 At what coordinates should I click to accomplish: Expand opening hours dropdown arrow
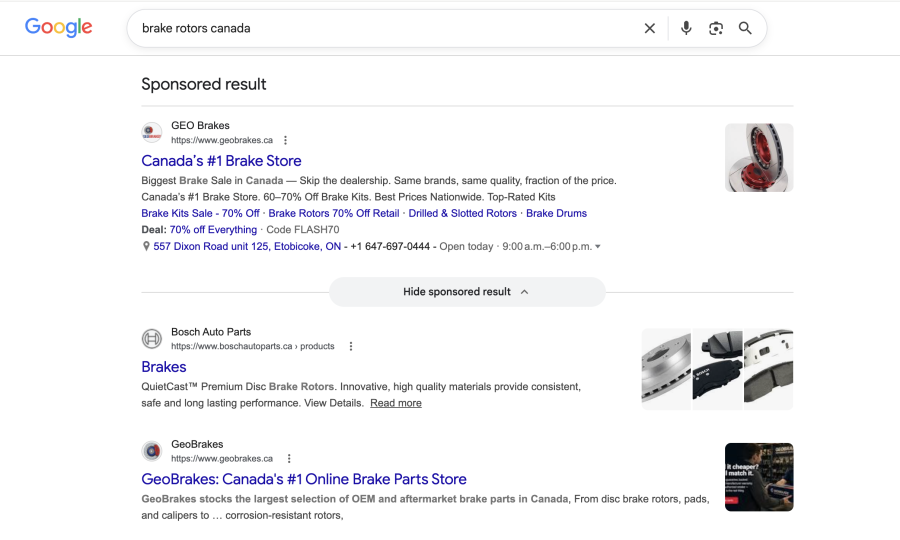tap(598, 246)
